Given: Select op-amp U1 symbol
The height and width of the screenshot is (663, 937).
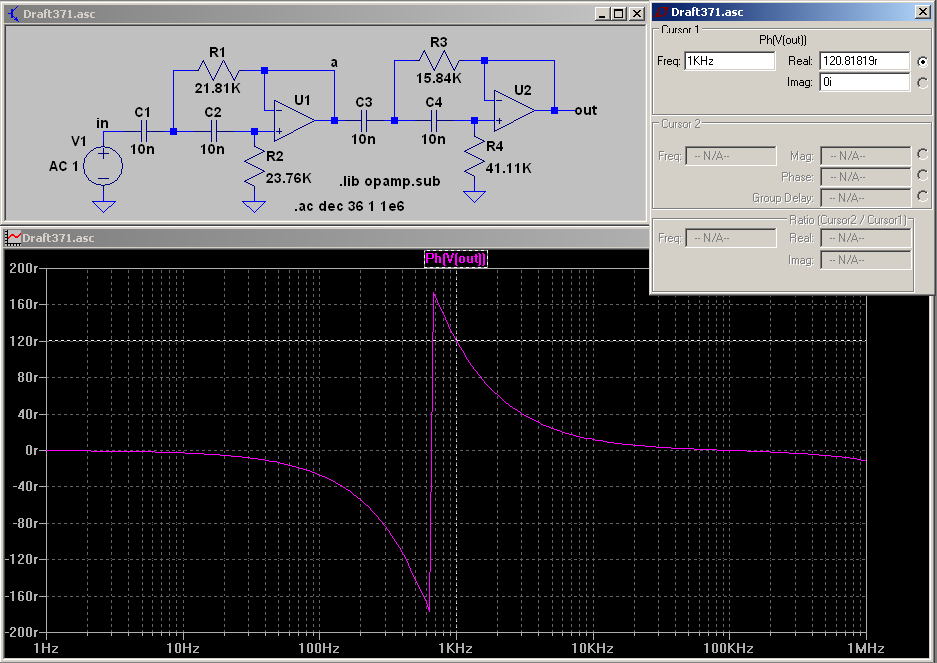Looking at the screenshot, I should 294,121.
